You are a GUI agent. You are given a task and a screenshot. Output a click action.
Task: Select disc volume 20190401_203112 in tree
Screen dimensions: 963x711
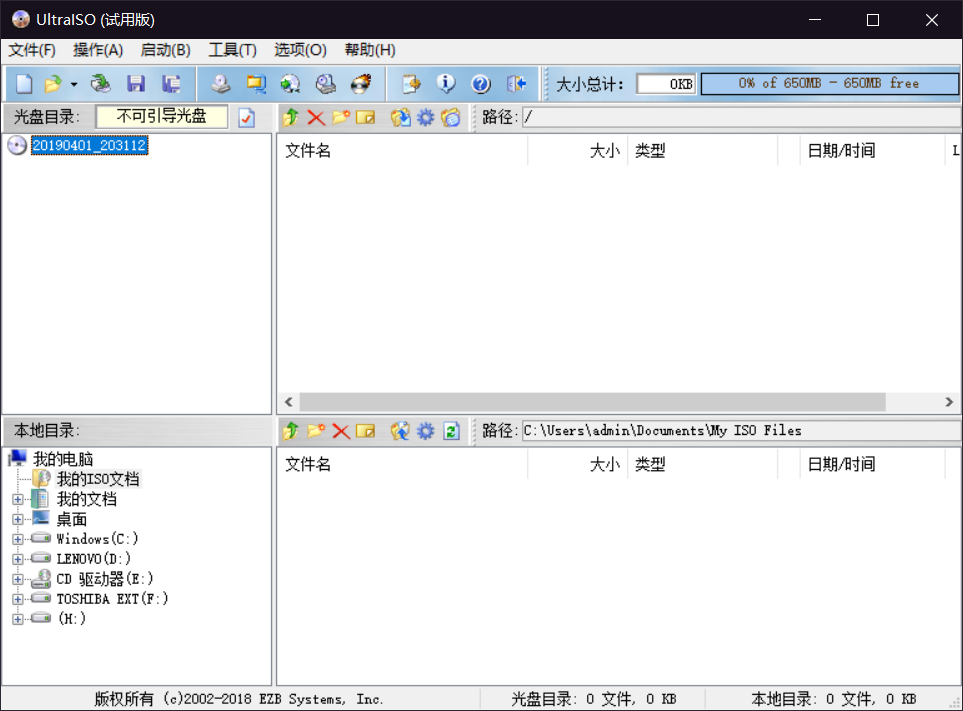tap(90, 146)
